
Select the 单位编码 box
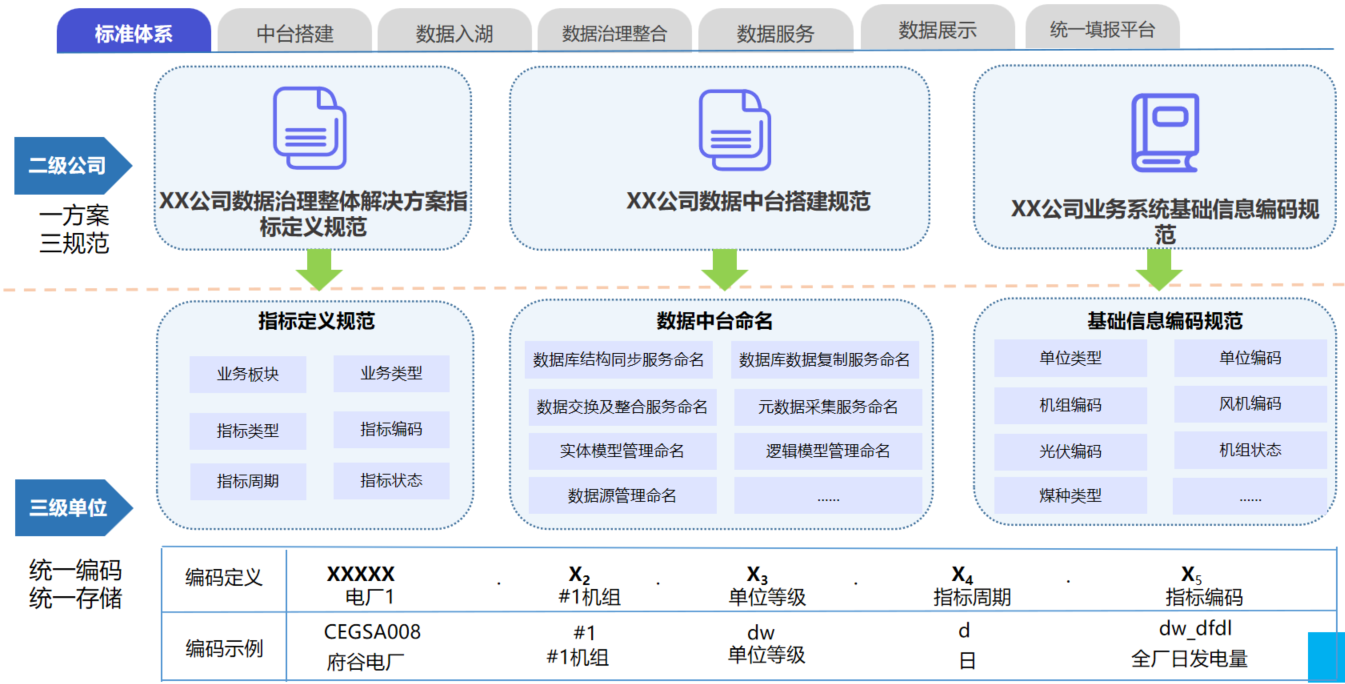[x=1250, y=358]
